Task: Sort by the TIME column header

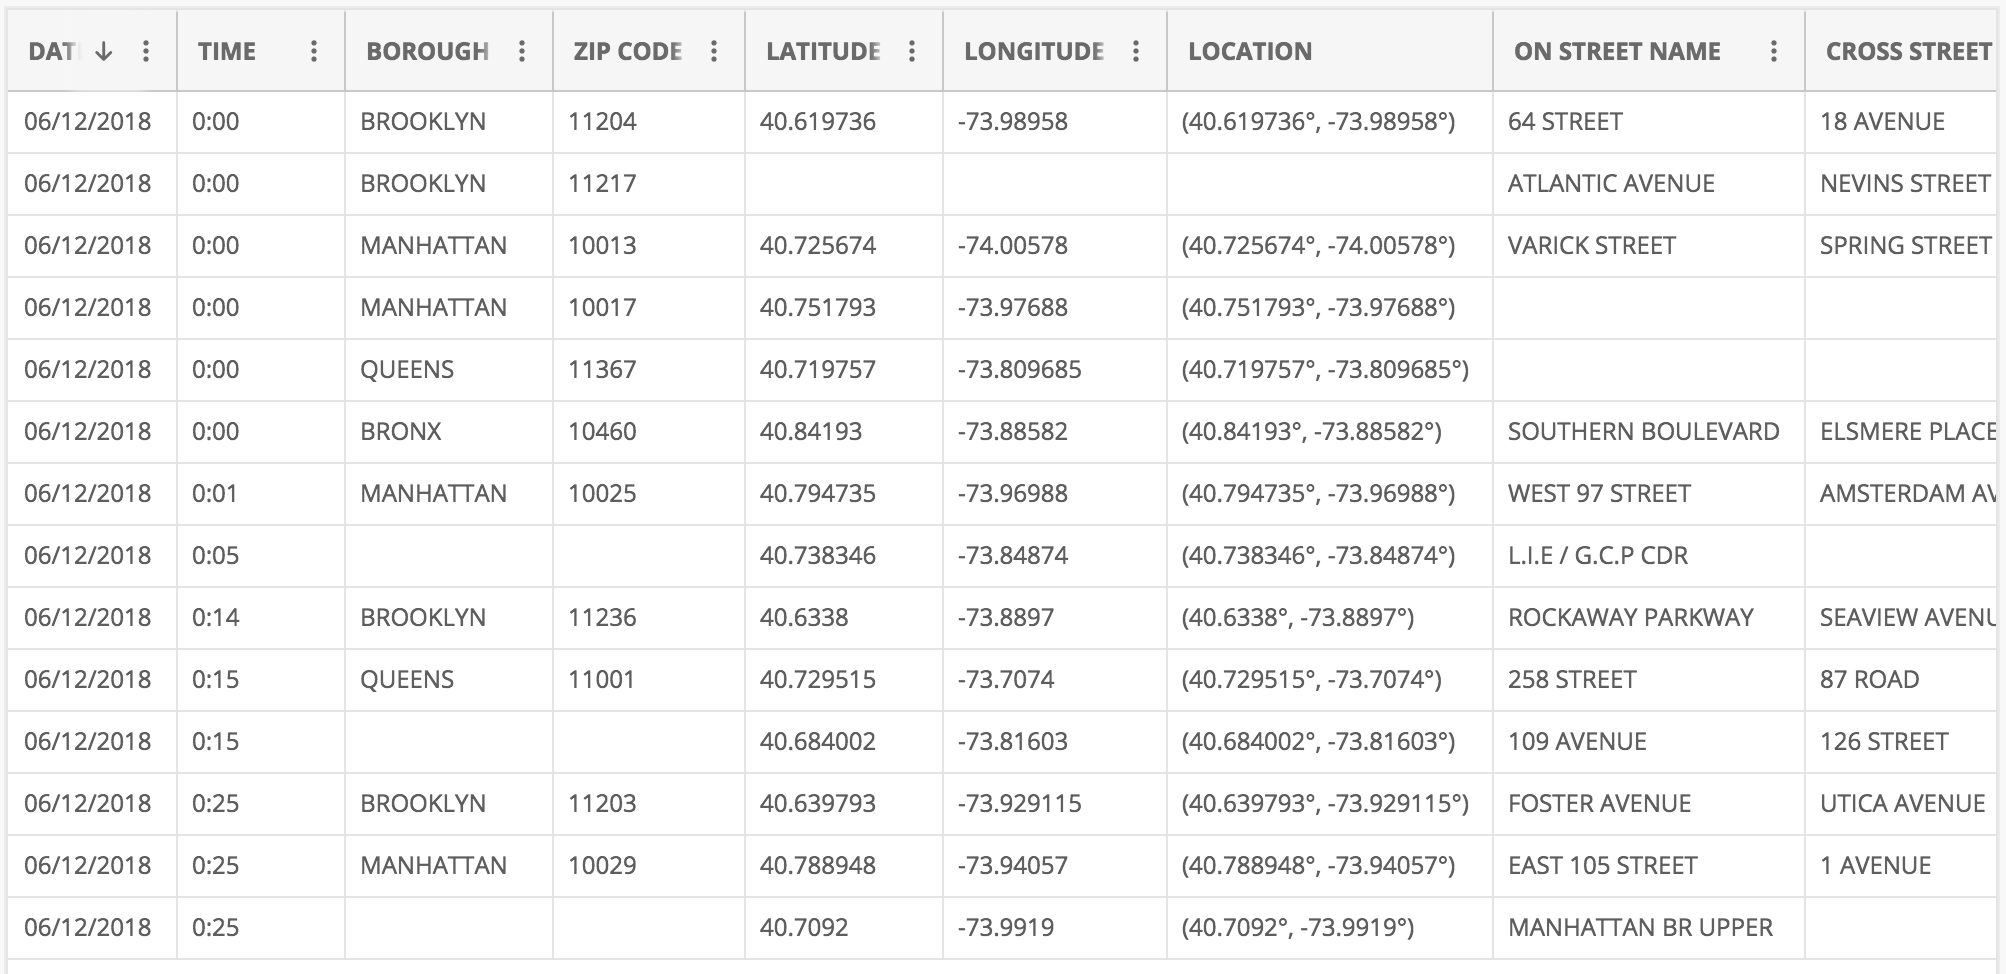Action: [227, 52]
